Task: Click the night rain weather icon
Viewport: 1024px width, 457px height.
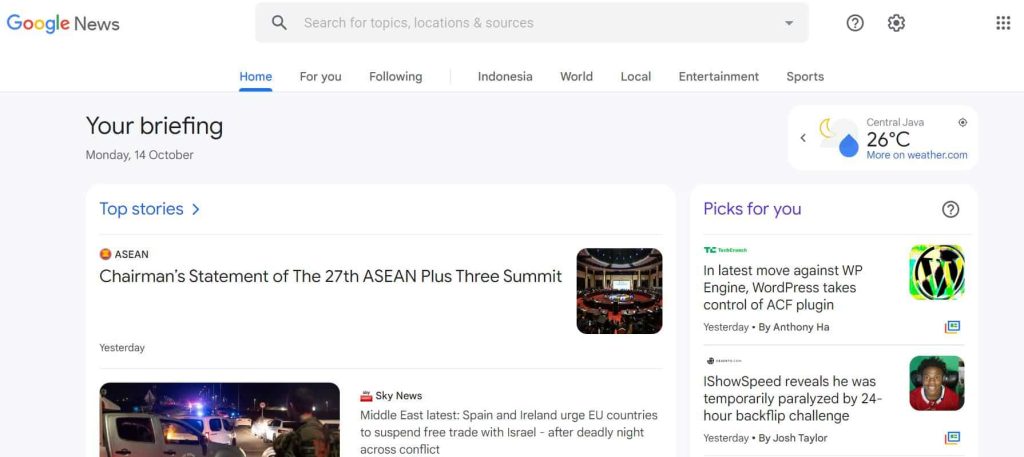Action: pos(839,138)
